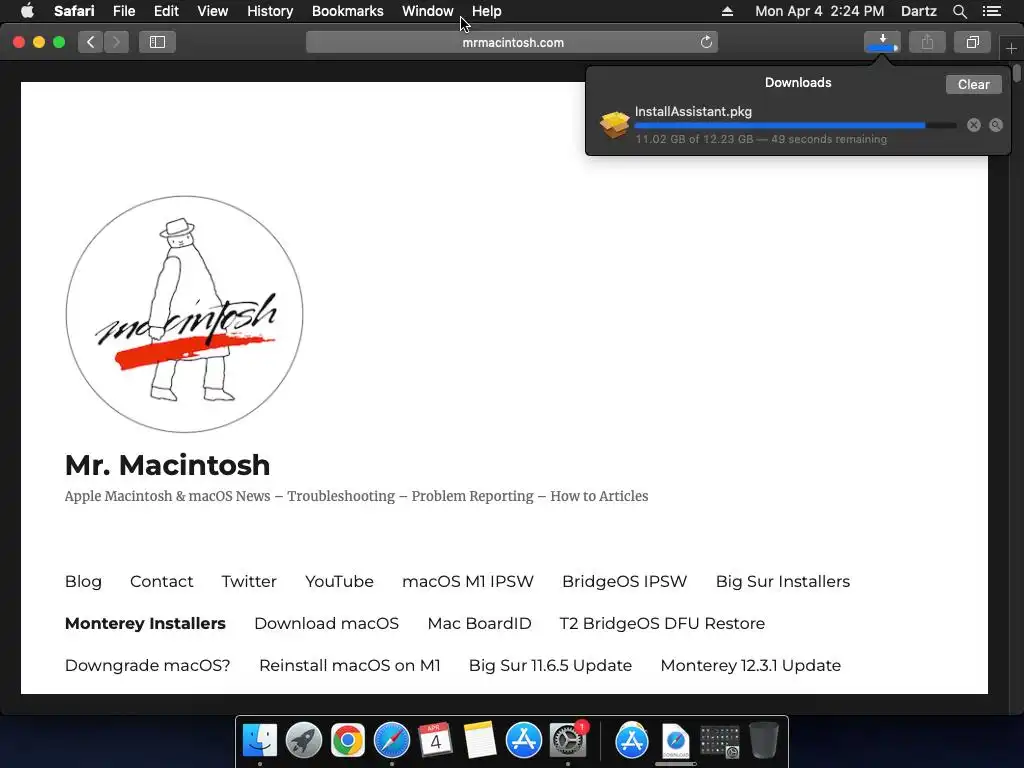Screen dimensions: 1024x768
Task: Click the InstallAssistant.pkg package icon
Action: [x=615, y=125]
